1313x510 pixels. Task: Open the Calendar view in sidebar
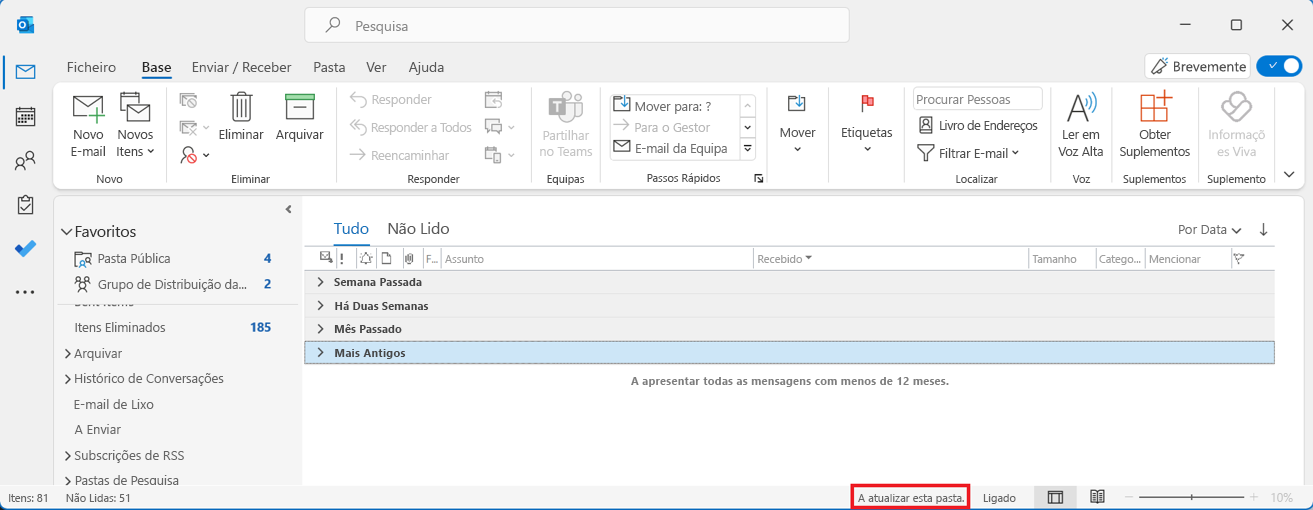pos(26,116)
